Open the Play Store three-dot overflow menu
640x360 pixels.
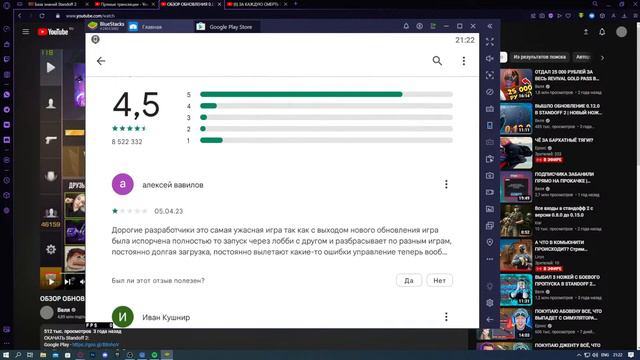coord(464,61)
